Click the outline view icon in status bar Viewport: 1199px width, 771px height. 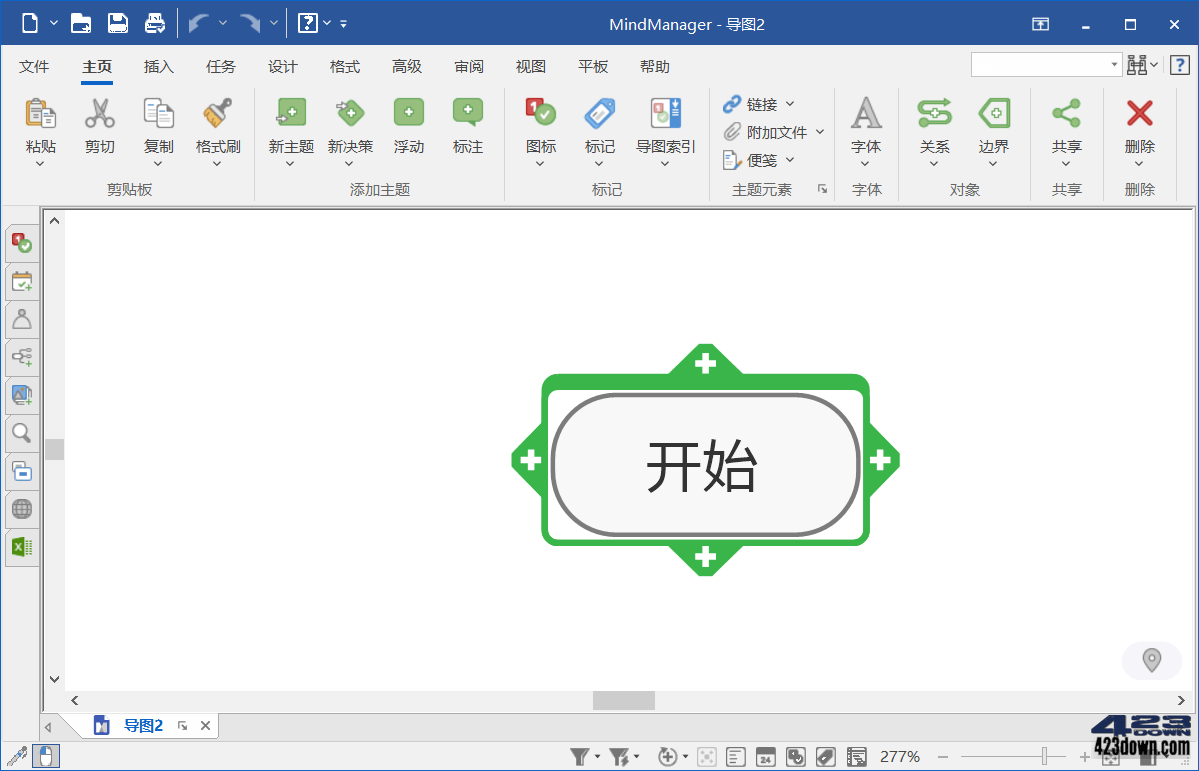coord(736,757)
